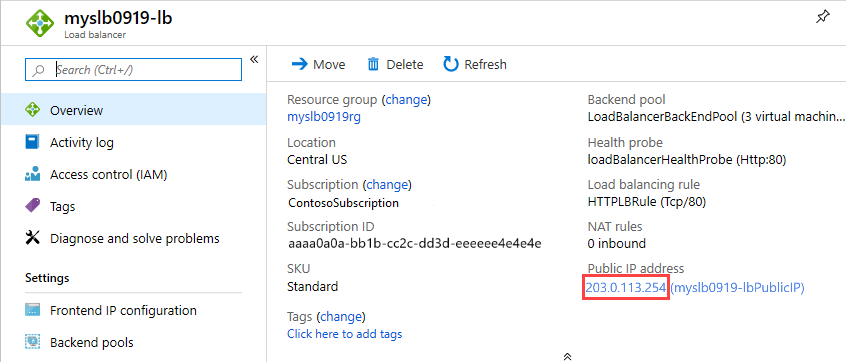Click the loadBalancerHealthProbe (Http:80) value

686,160
